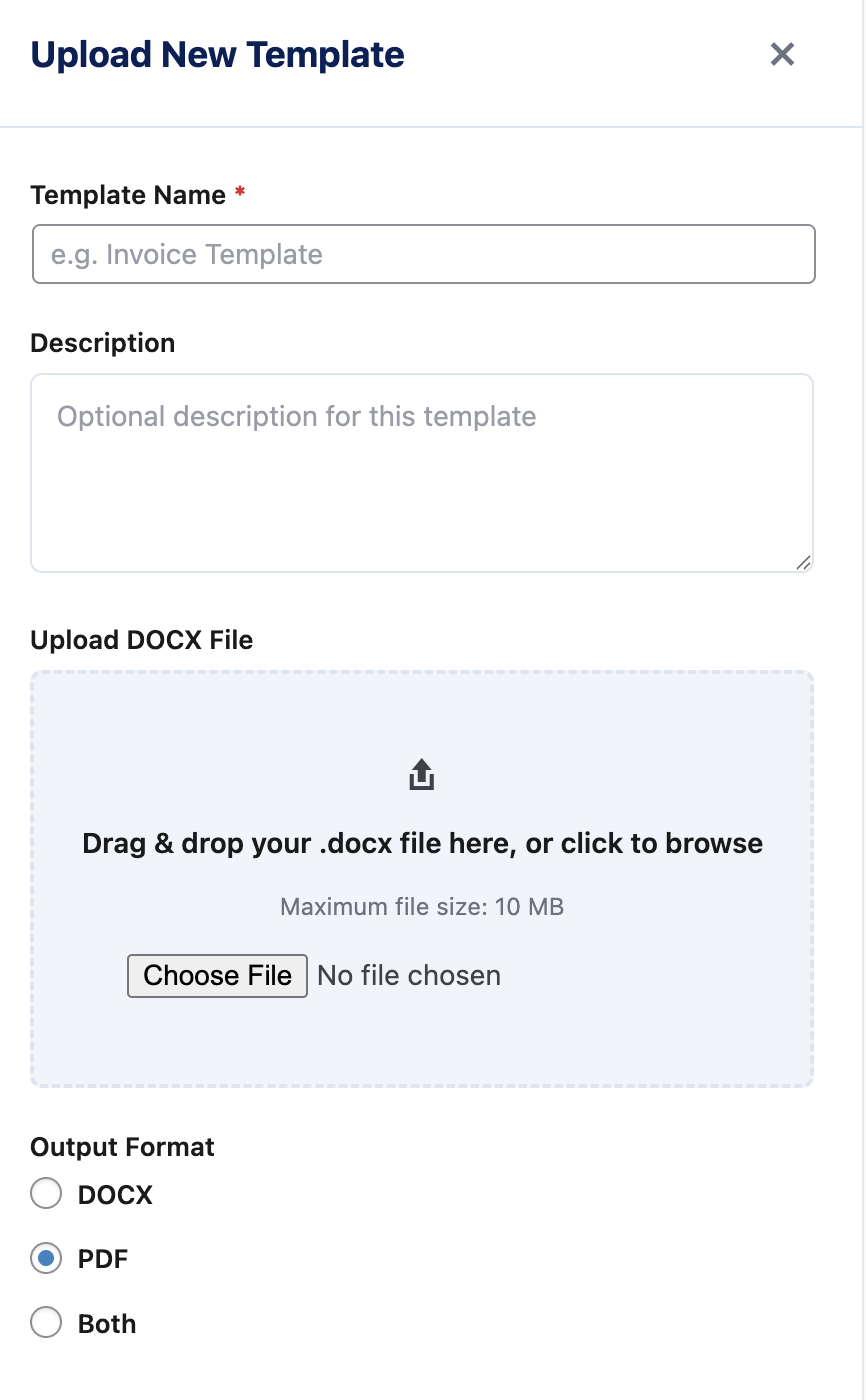Click the 'No file chosen' label
This screenshot has width=866, height=1400.
(408, 975)
